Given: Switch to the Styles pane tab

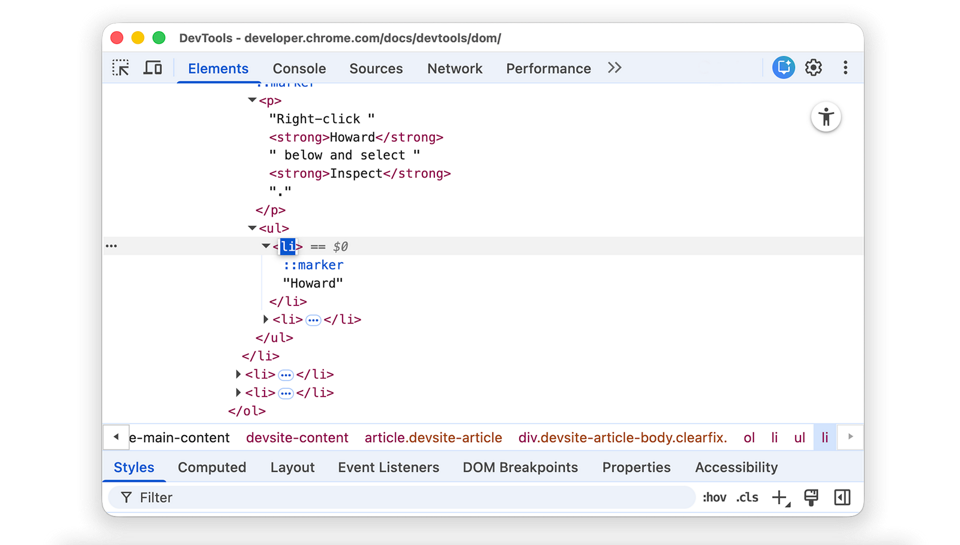Looking at the screenshot, I should coord(134,467).
